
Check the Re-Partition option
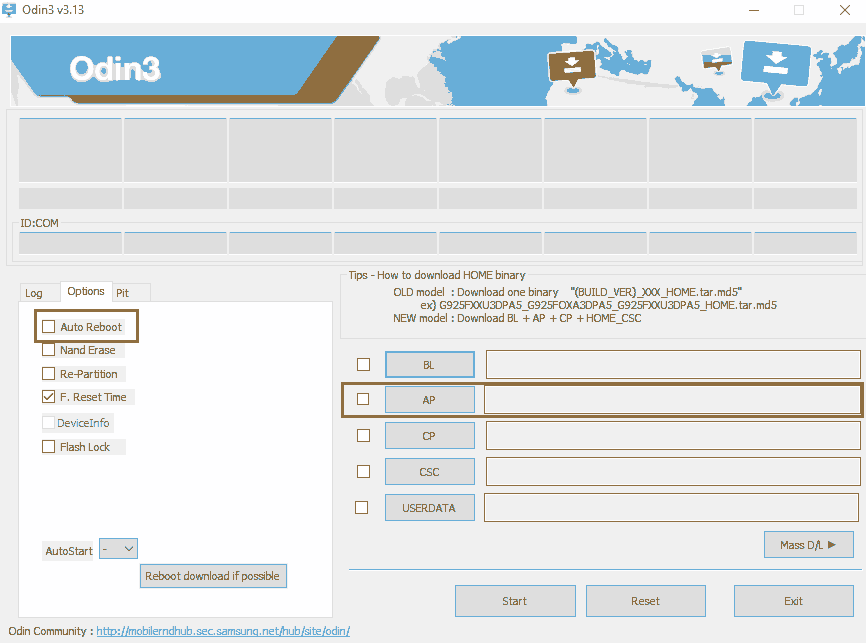49,373
